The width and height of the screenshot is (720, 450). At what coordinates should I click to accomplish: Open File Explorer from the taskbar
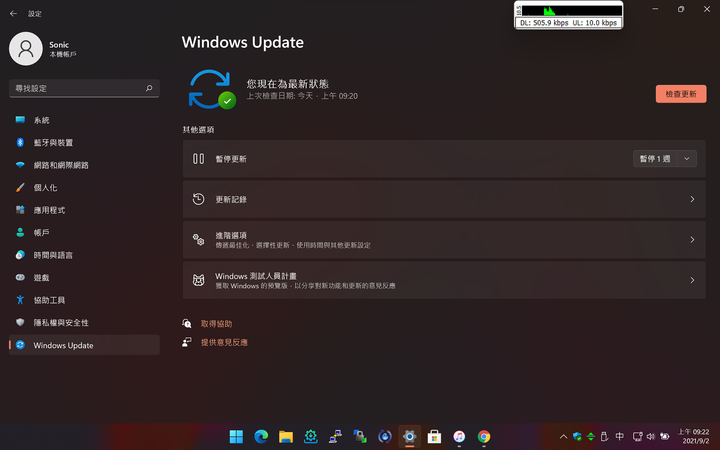(286, 436)
